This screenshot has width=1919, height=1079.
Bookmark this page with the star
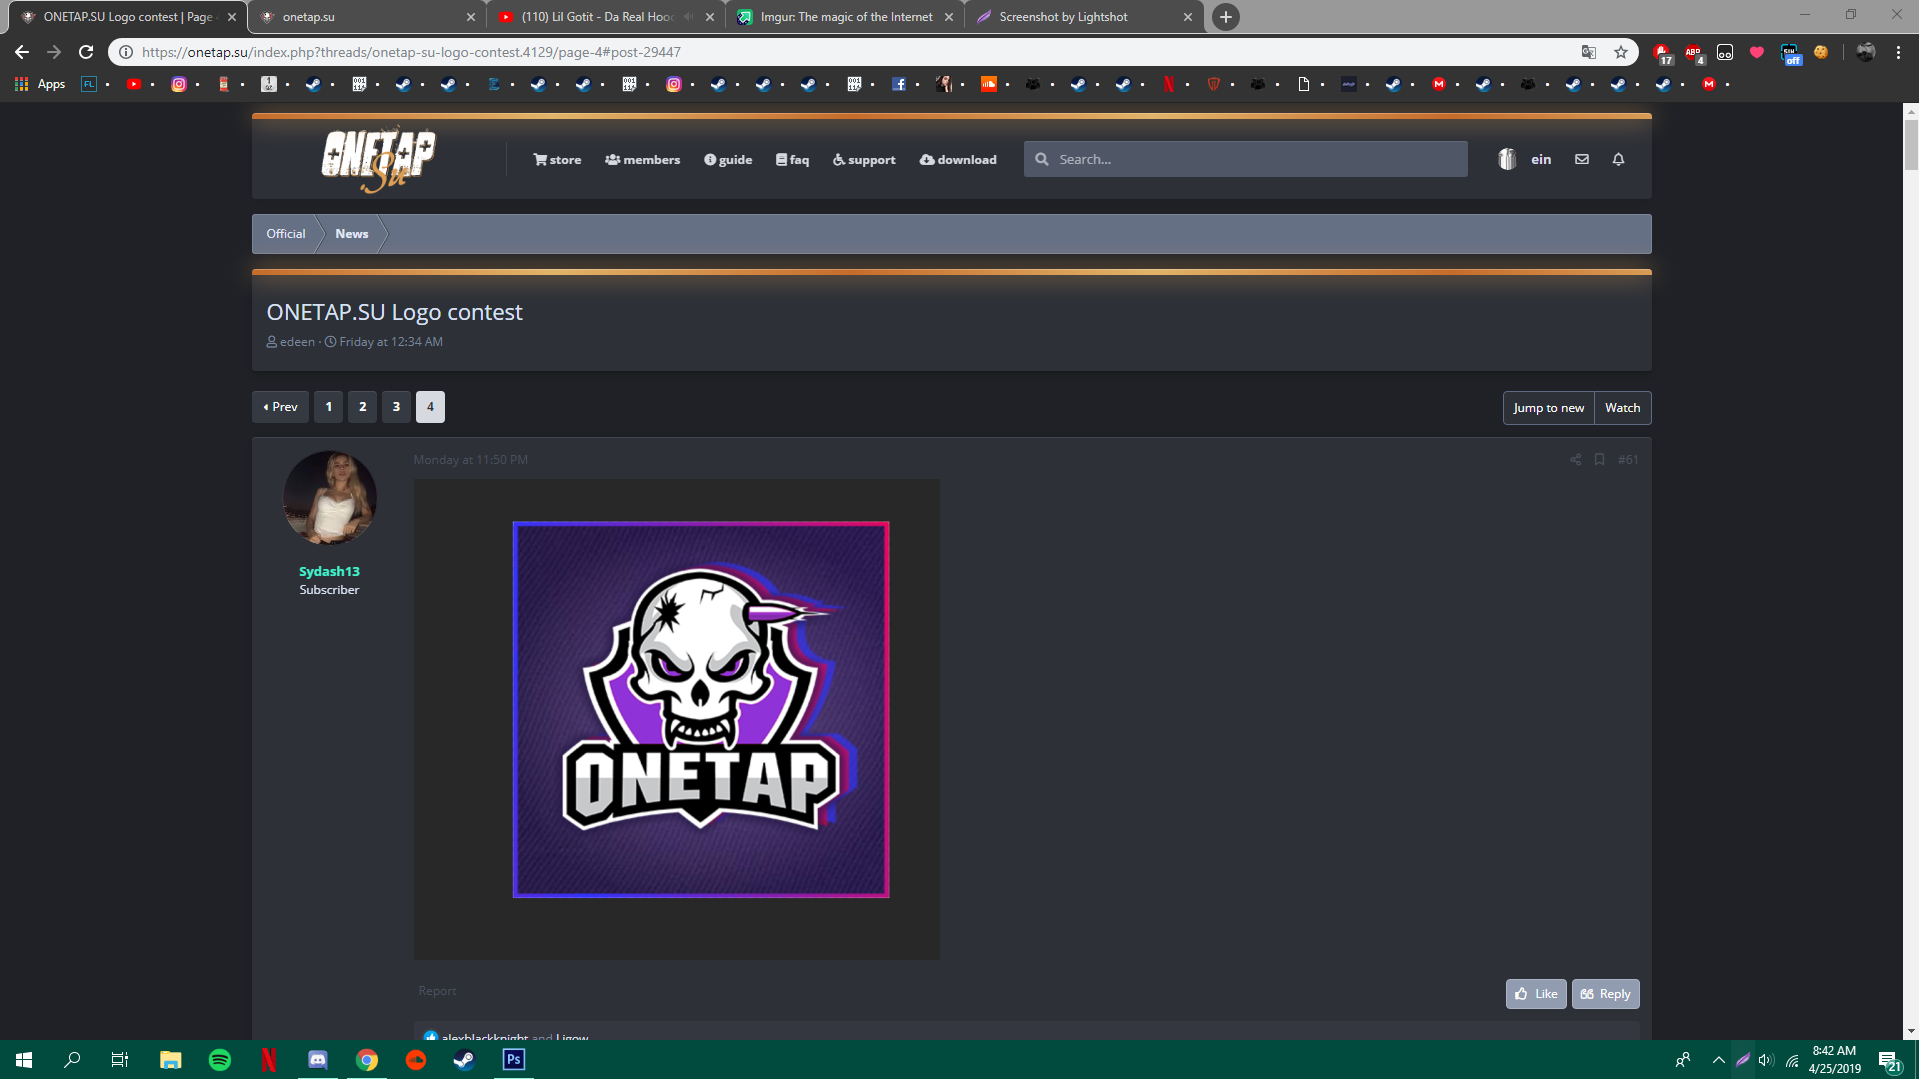pyautogui.click(x=1621, y=52)
